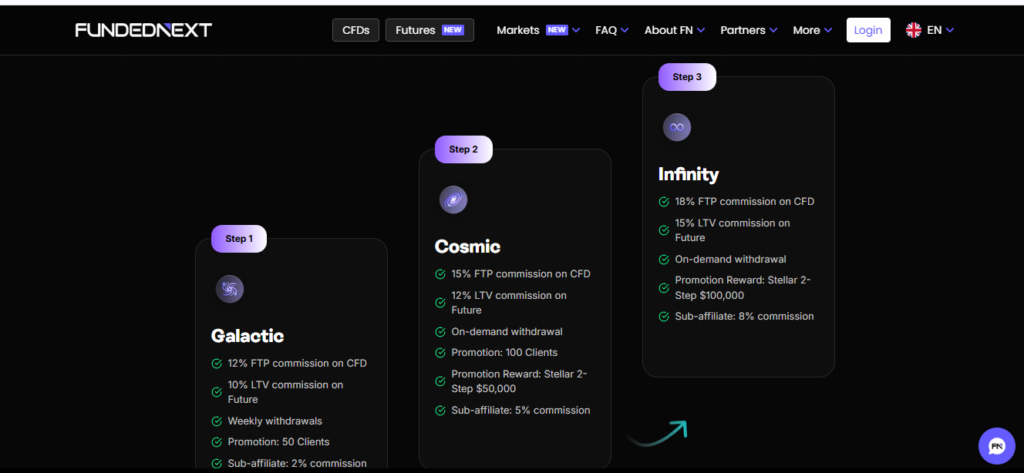Click checkmark next to Promotion: 100 Clients

440,352
